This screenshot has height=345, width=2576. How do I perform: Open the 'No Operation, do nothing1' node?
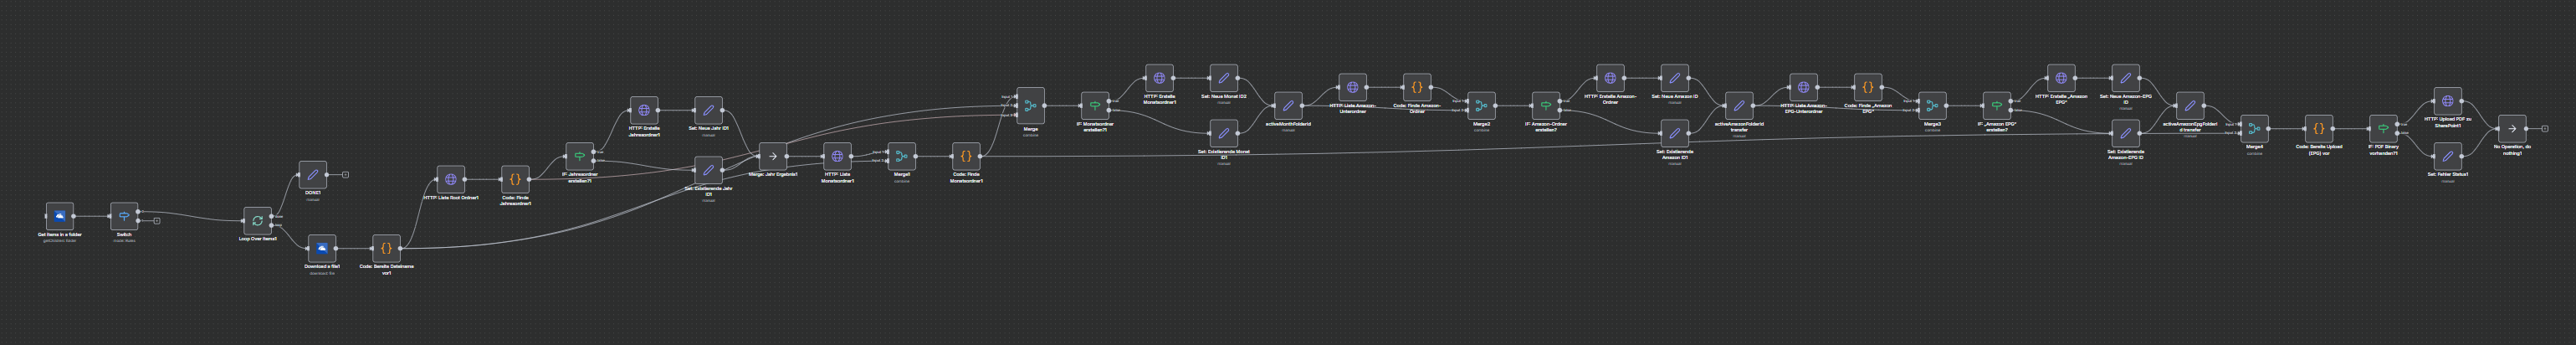click(2512, 128)
